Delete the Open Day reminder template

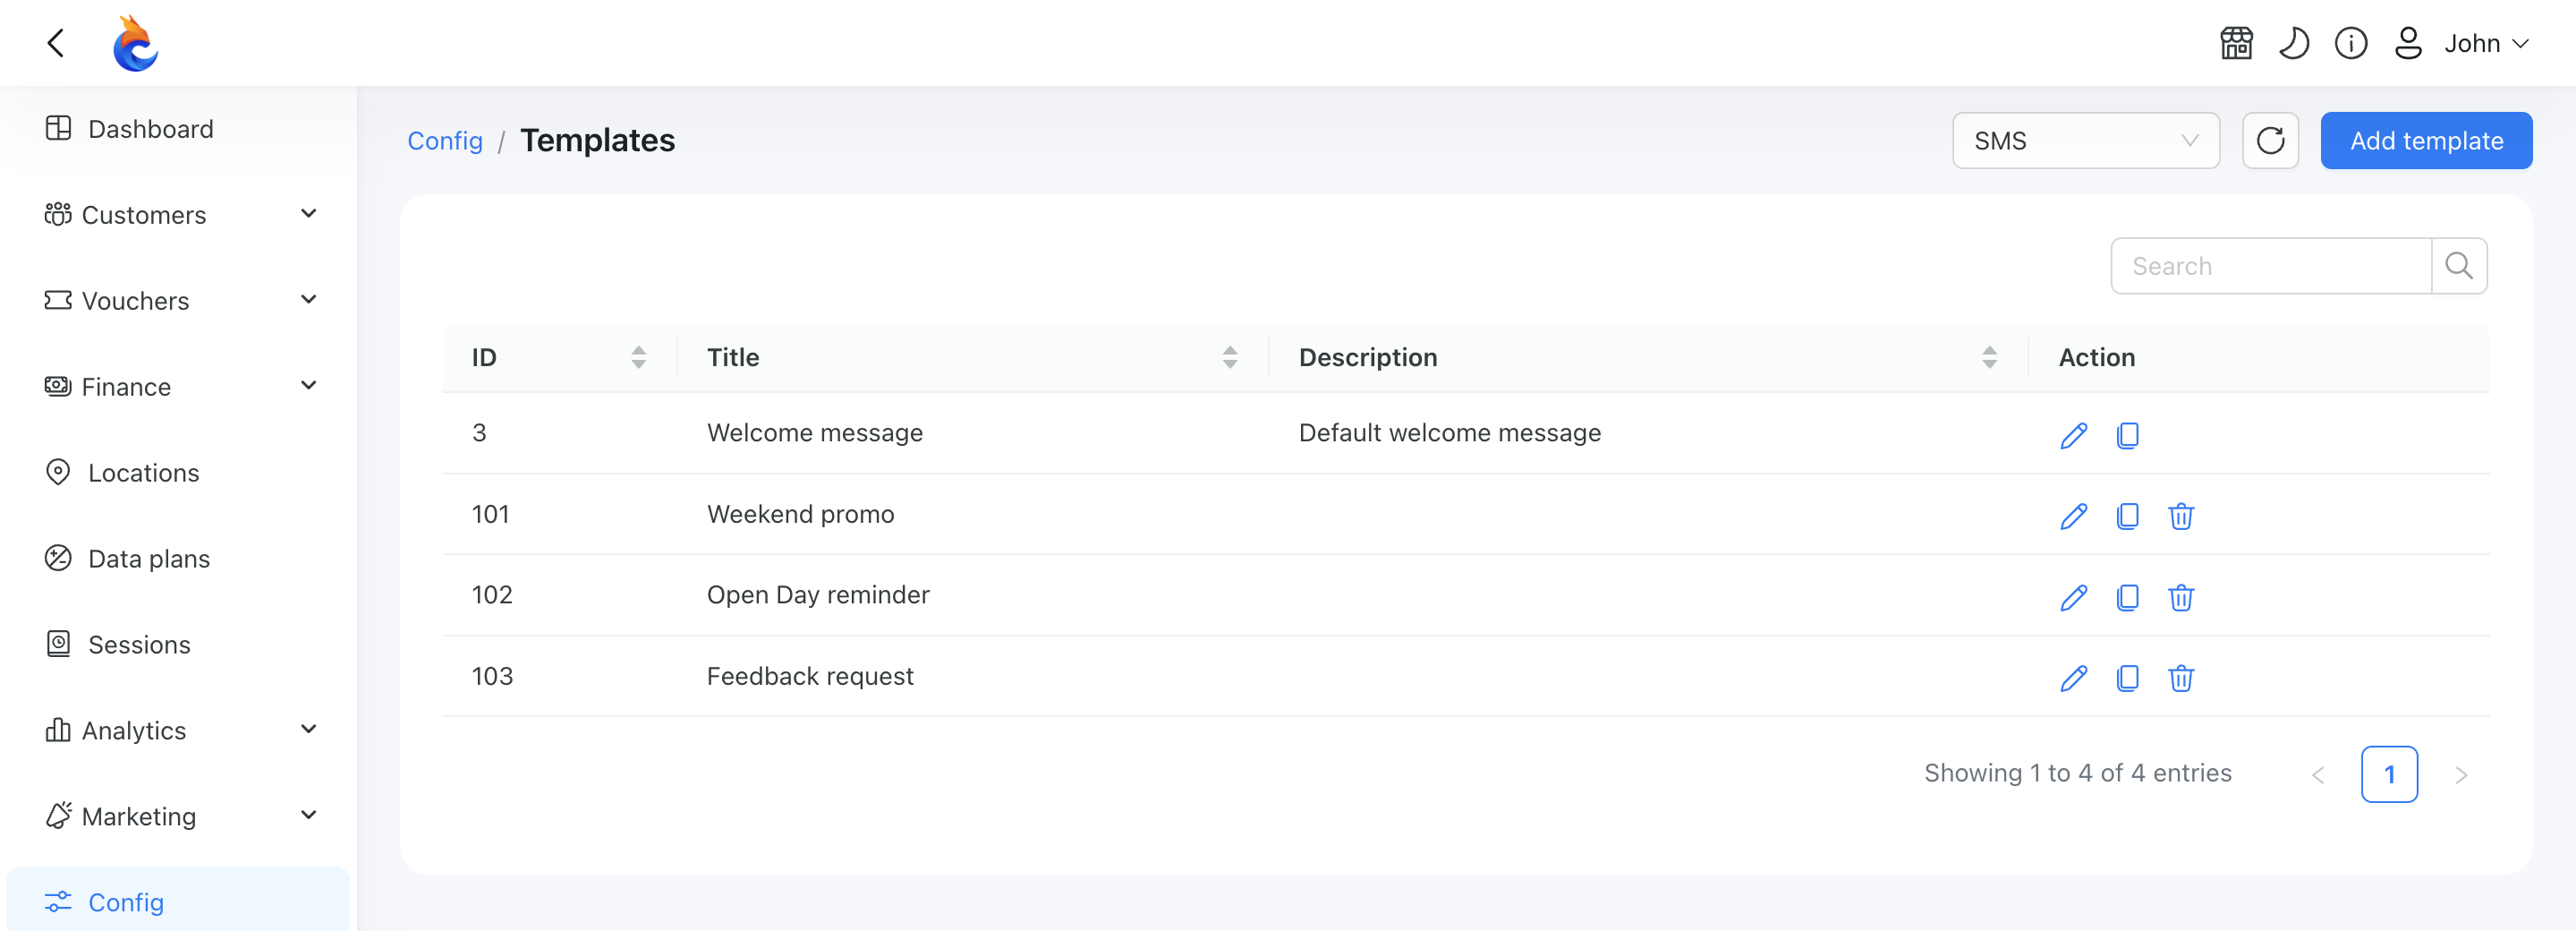tap(2181, 597)
